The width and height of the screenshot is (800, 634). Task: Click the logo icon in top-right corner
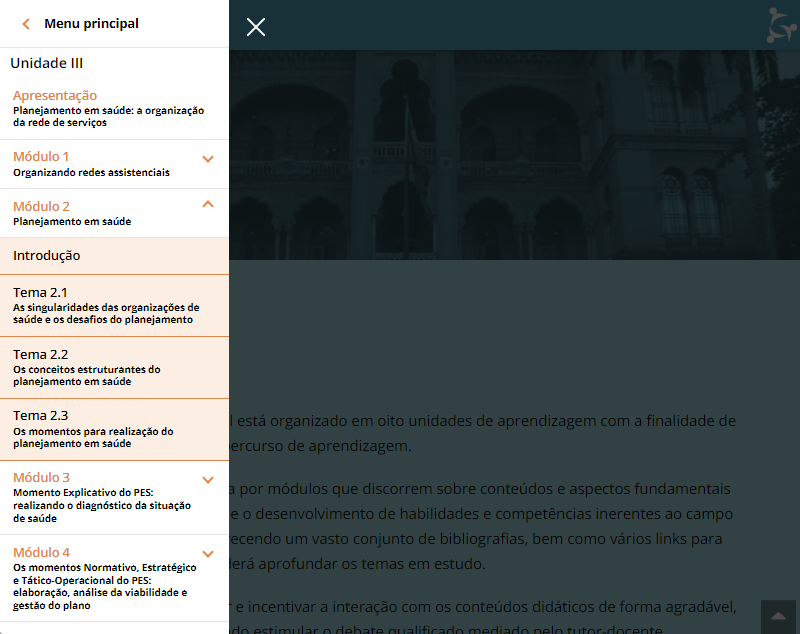(x=784, y=25)
